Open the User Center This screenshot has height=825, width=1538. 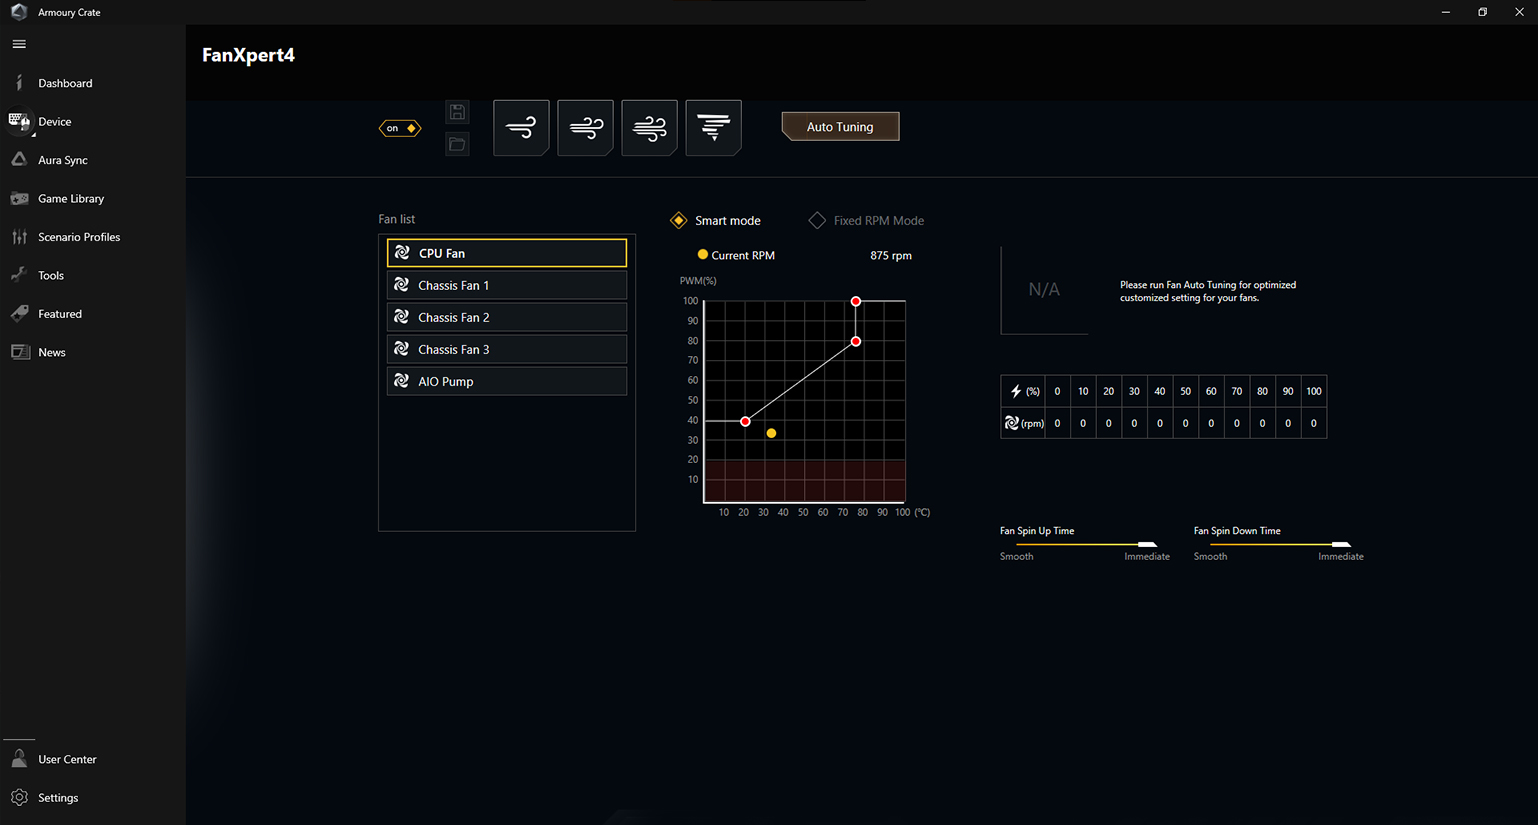coord(67,759)
